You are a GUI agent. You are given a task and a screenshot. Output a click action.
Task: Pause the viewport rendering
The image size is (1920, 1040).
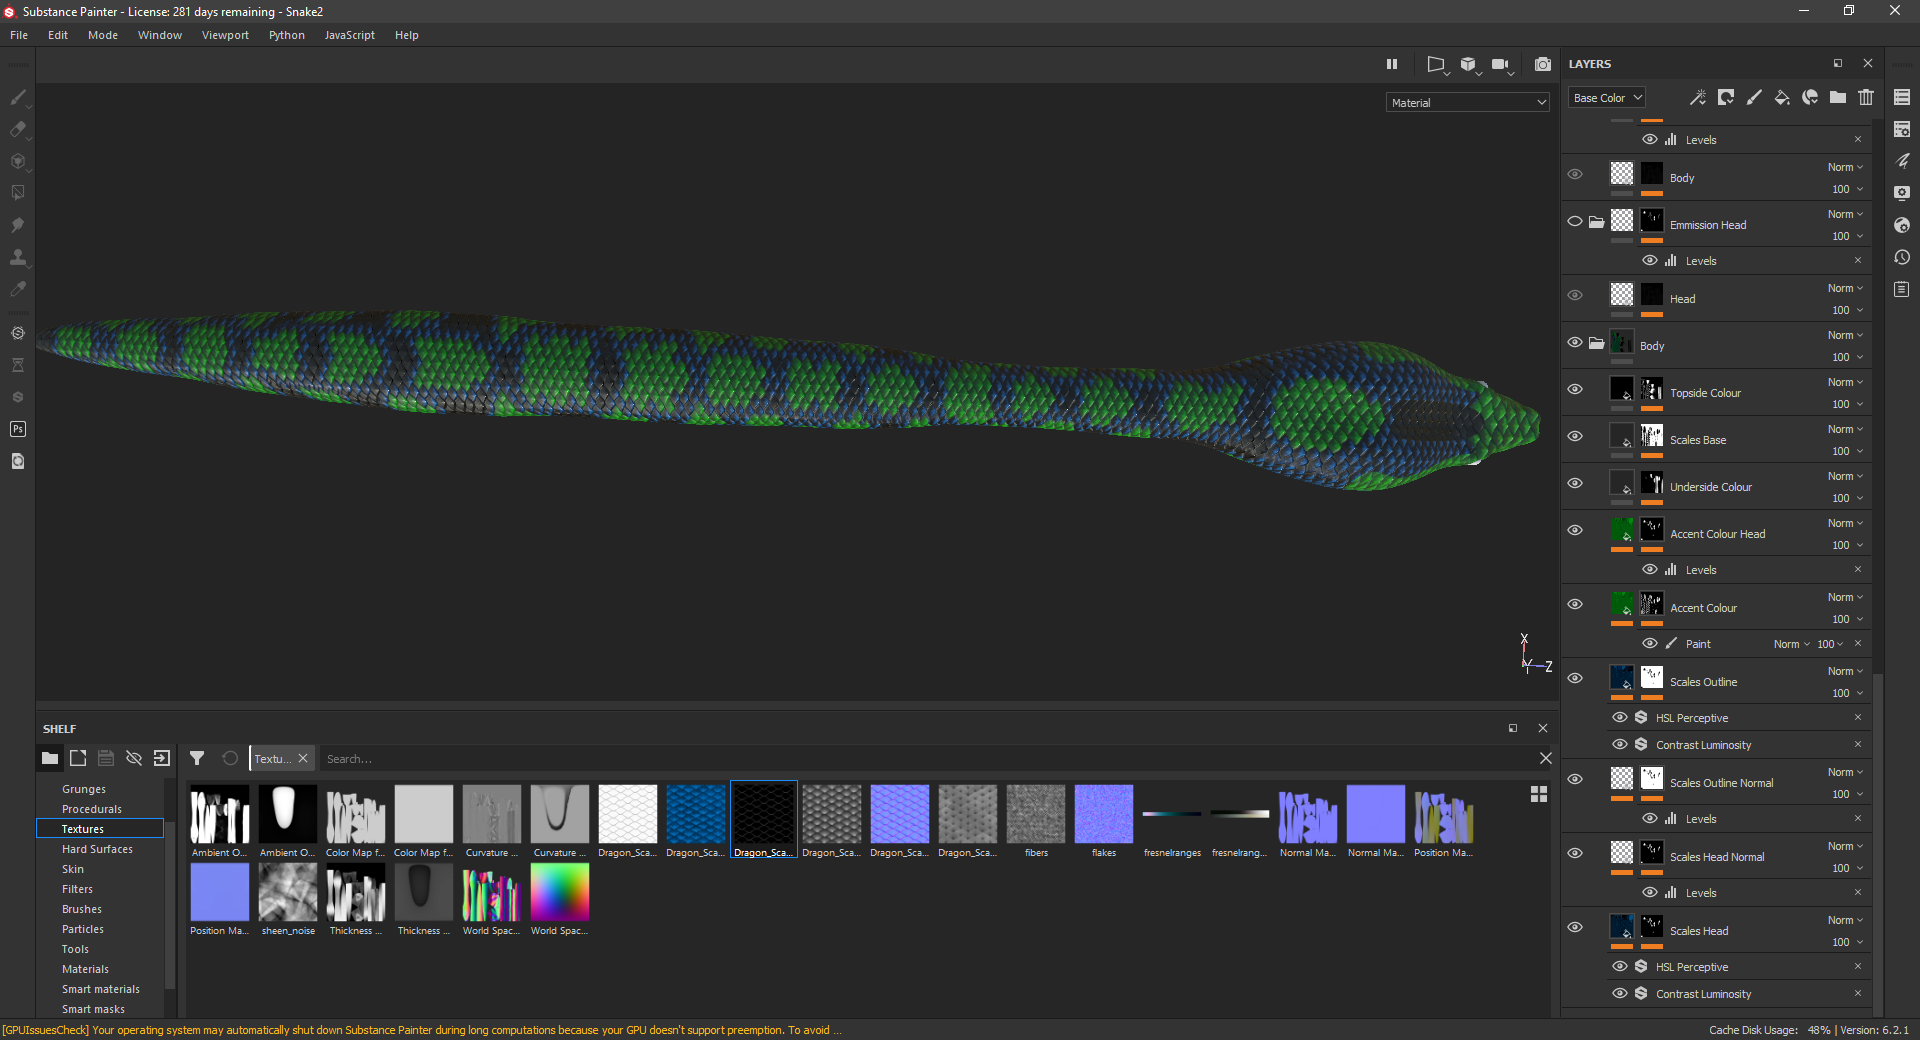click(x=1392, y=64)
